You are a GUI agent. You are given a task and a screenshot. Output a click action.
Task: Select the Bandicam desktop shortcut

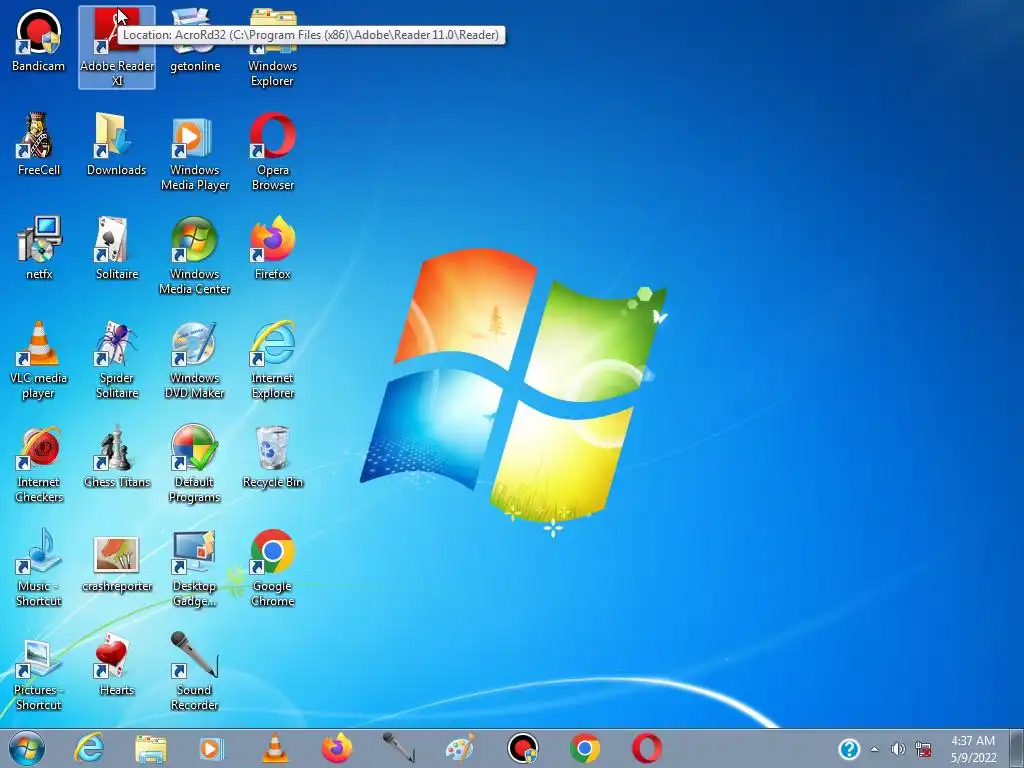(39, 40)
